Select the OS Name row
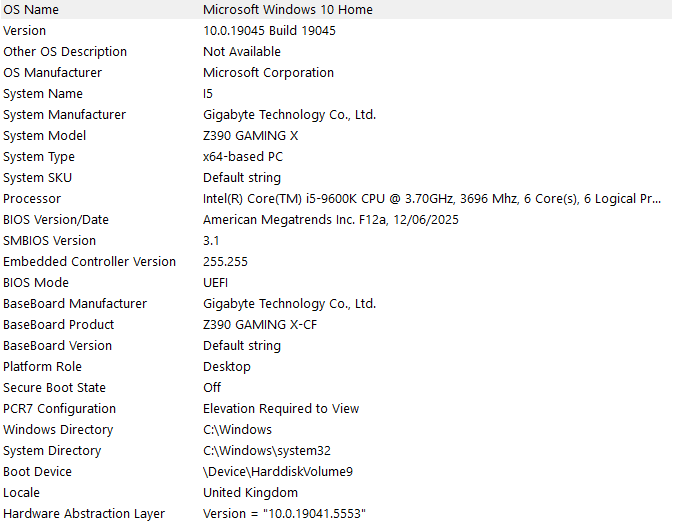Image resolution: width=687 pixels, height=524 pixels. [x=336, y=9]
